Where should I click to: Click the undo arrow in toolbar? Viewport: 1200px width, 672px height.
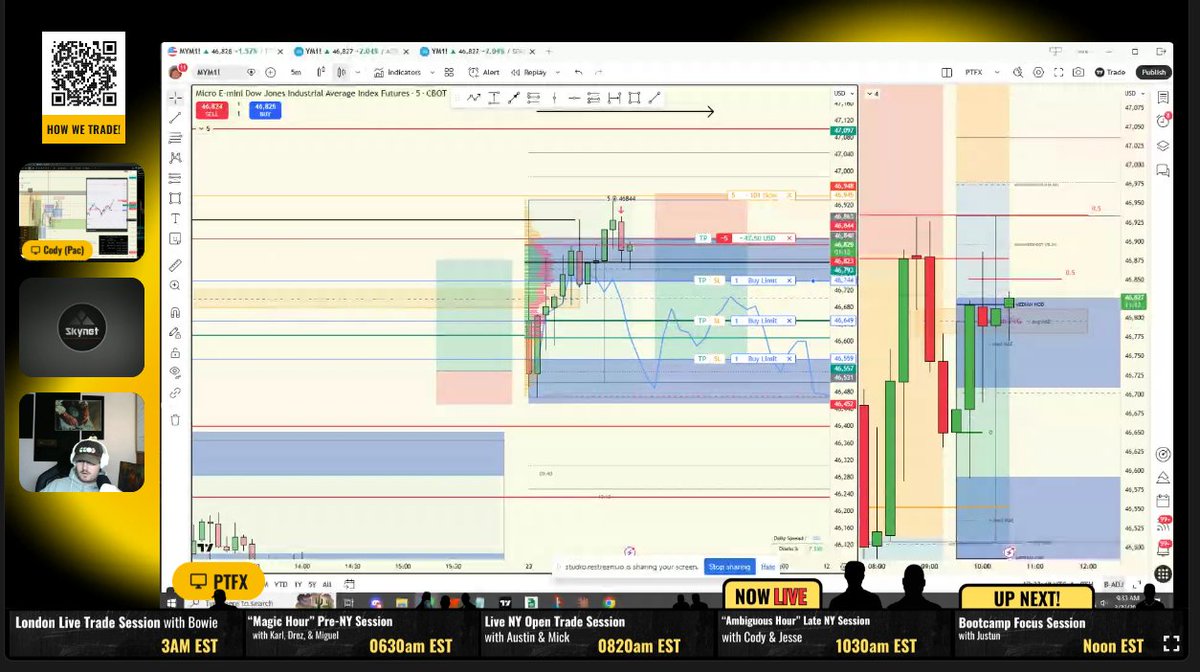point(579,72)
